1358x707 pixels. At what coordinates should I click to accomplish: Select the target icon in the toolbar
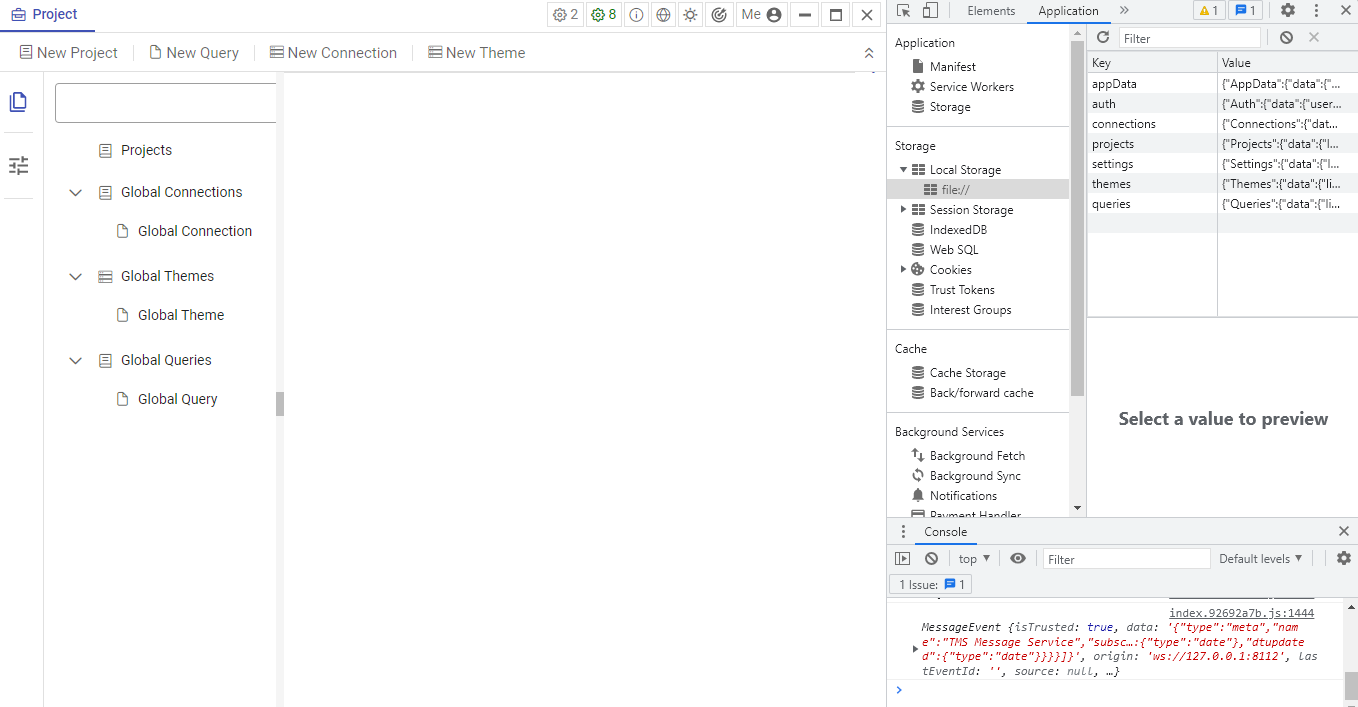click(719, 14)
